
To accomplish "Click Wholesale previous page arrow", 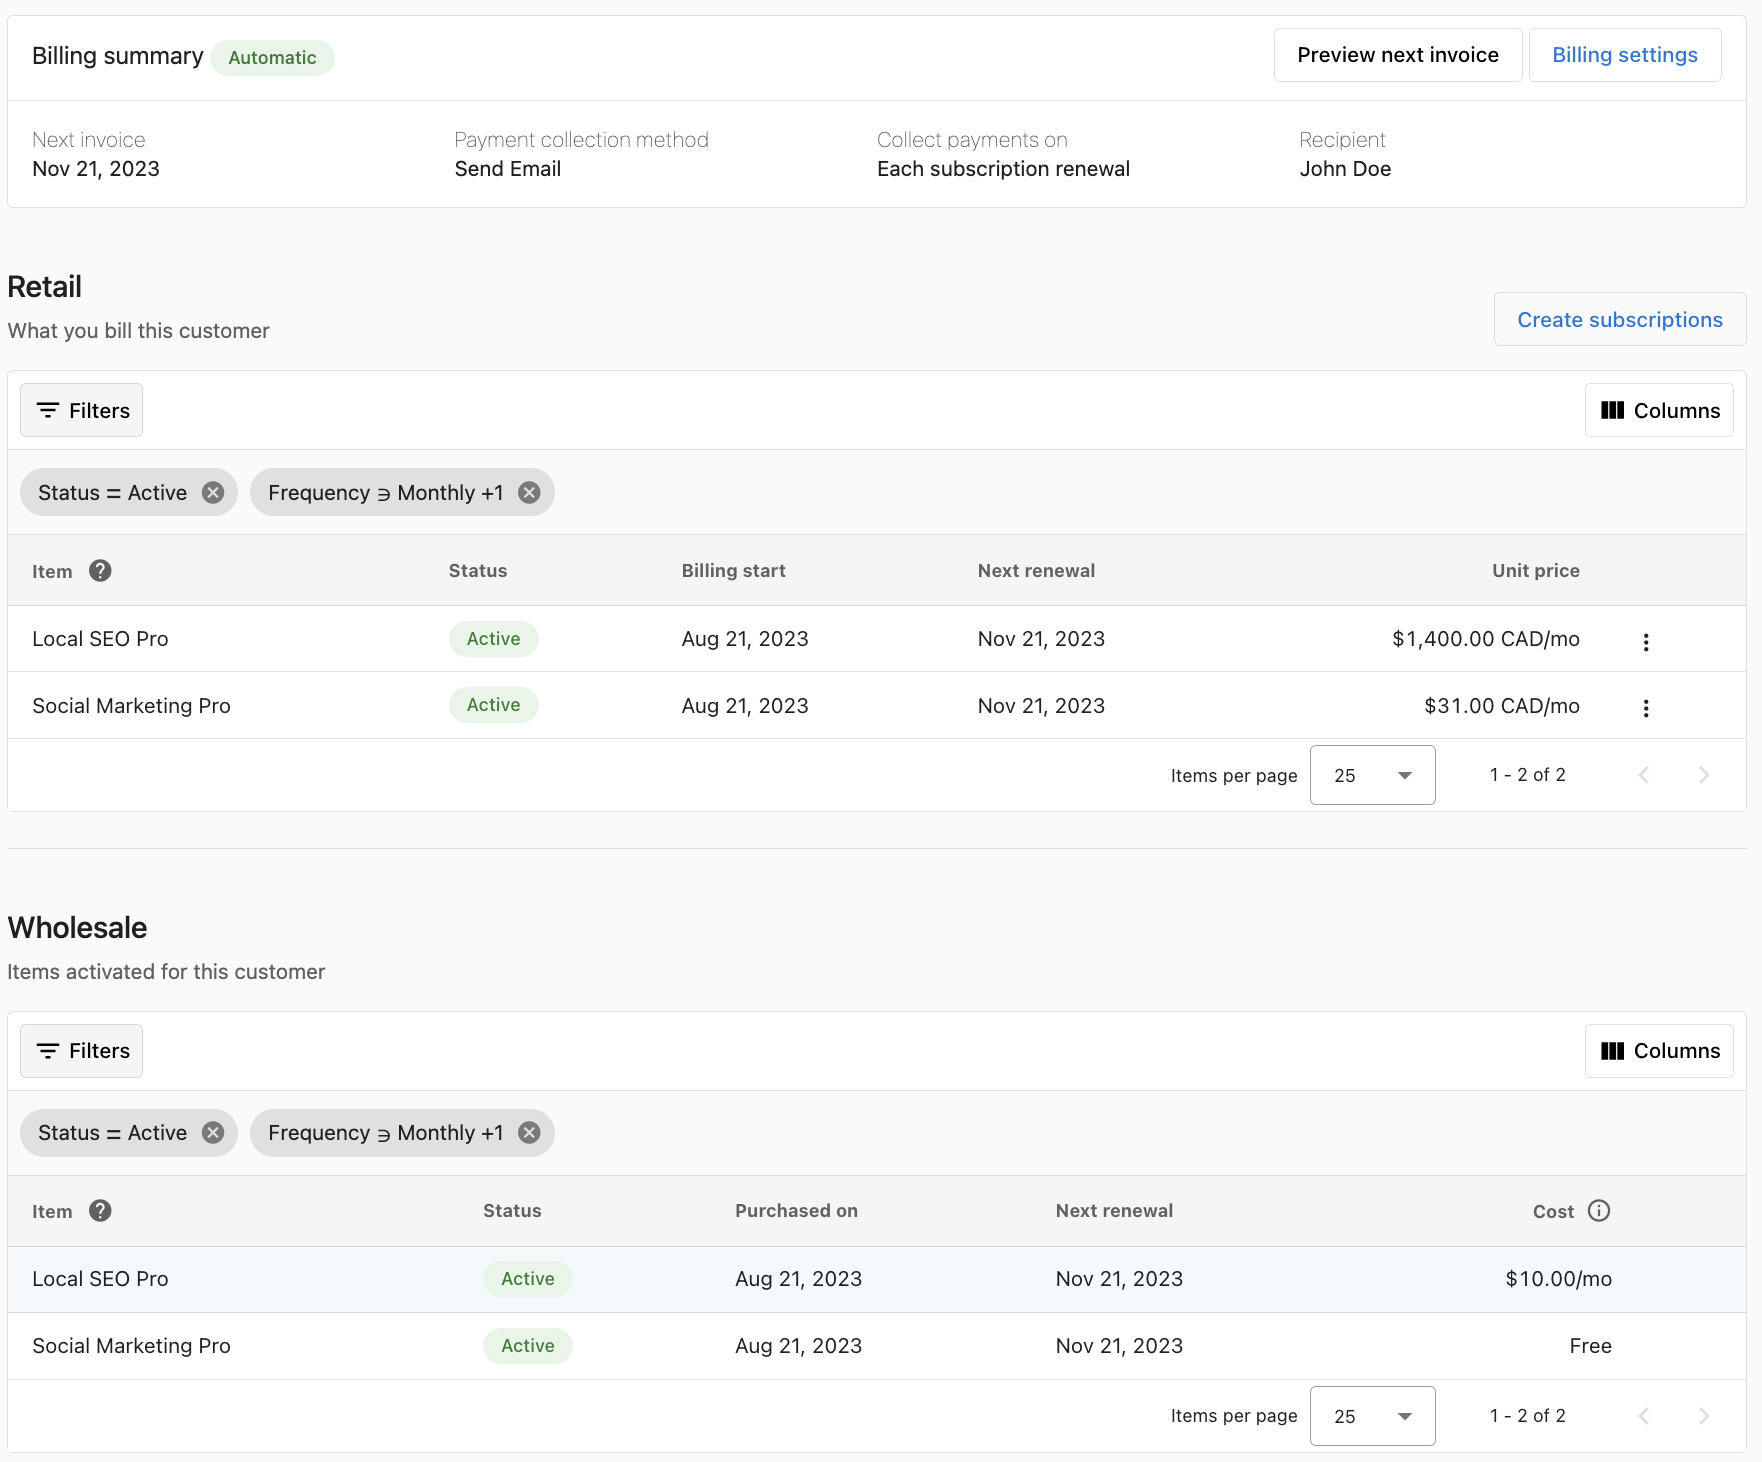I will pyautogui.click(x=1644, y=1416).
